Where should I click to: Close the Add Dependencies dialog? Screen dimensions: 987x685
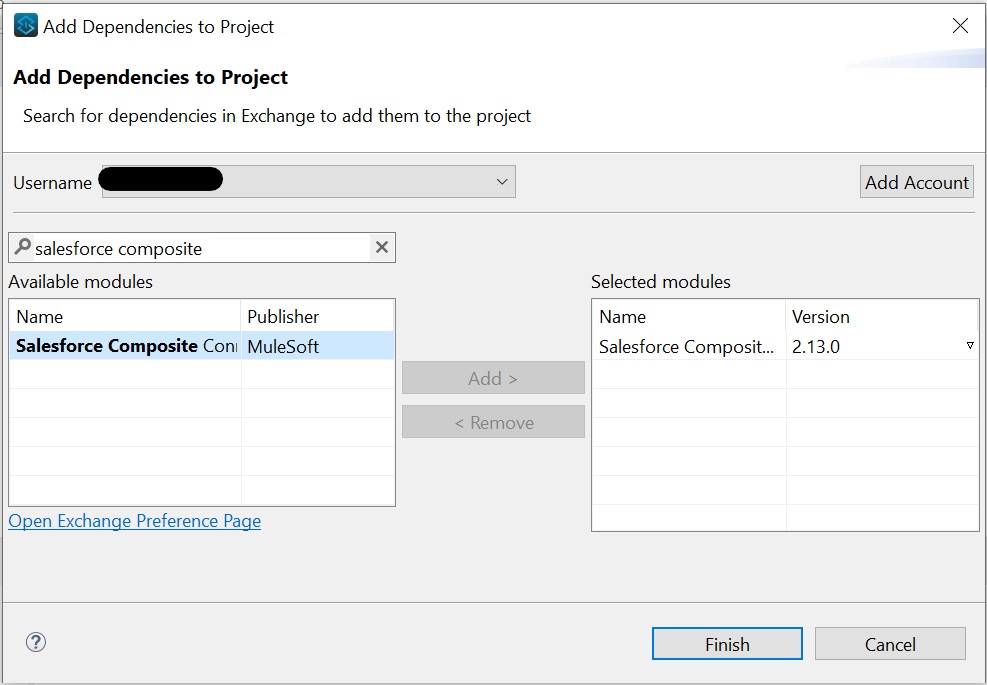click(x=960, y=26)
